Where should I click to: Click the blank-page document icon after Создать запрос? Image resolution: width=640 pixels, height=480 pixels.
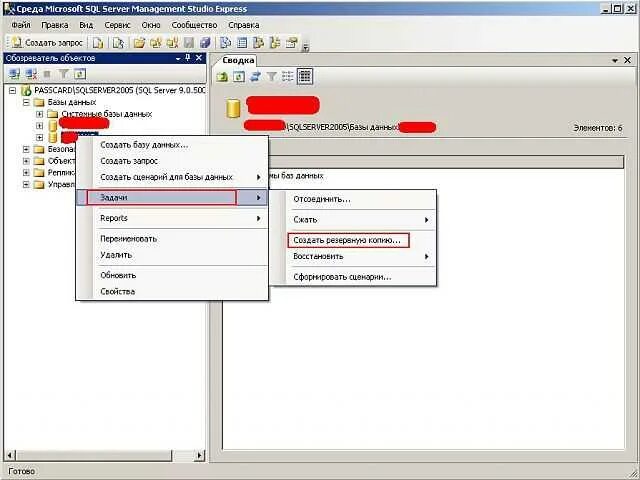click(x=98, y=42)
